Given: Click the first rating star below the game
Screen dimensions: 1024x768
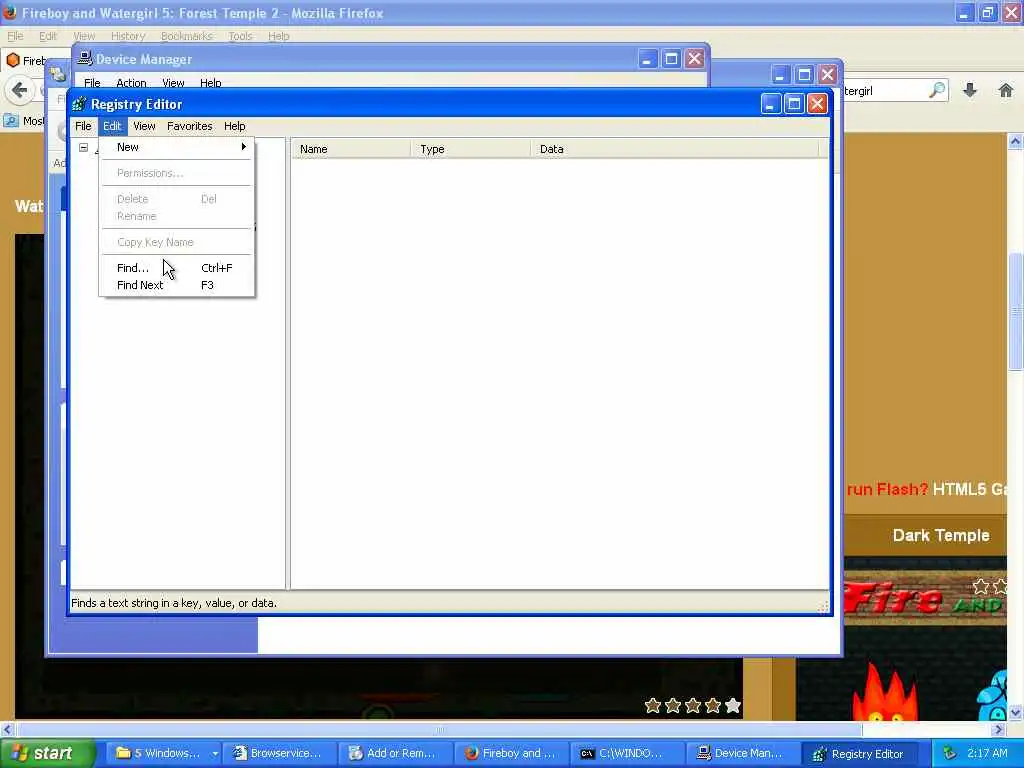Looking at the screenshot, I should (652, 705).
